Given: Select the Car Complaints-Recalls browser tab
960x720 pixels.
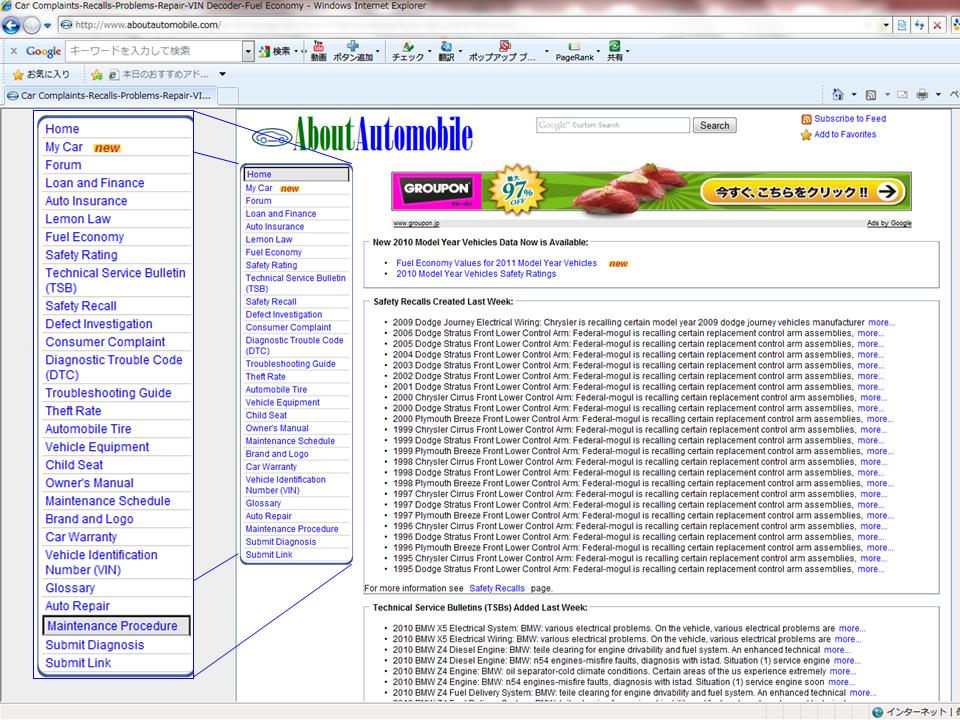Looking at the screenshot, I should click(x=110, y=96).
